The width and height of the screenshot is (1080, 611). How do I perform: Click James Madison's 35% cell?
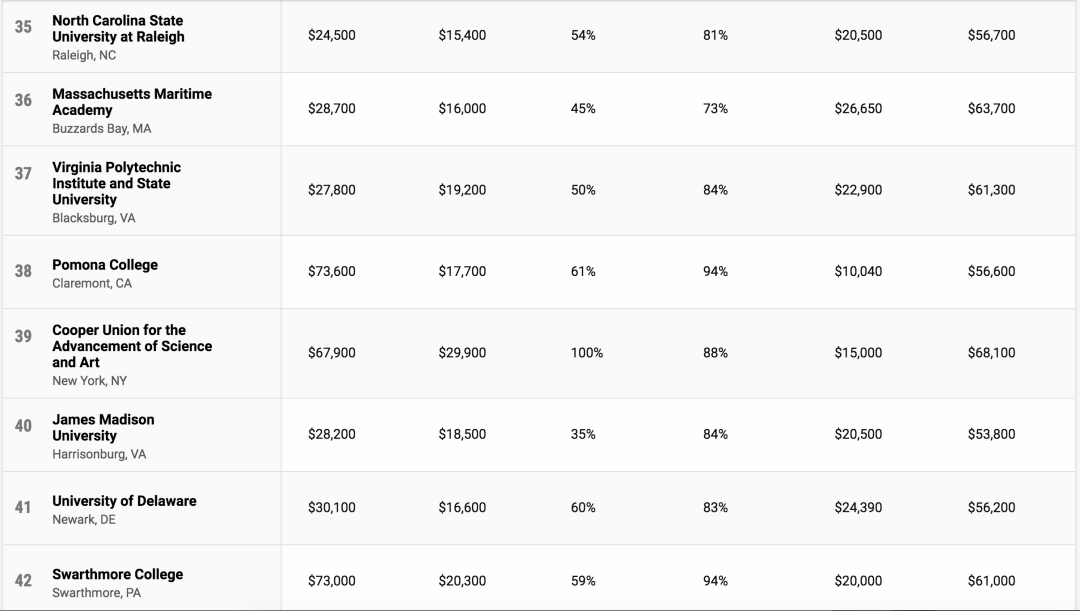[582, 434]
